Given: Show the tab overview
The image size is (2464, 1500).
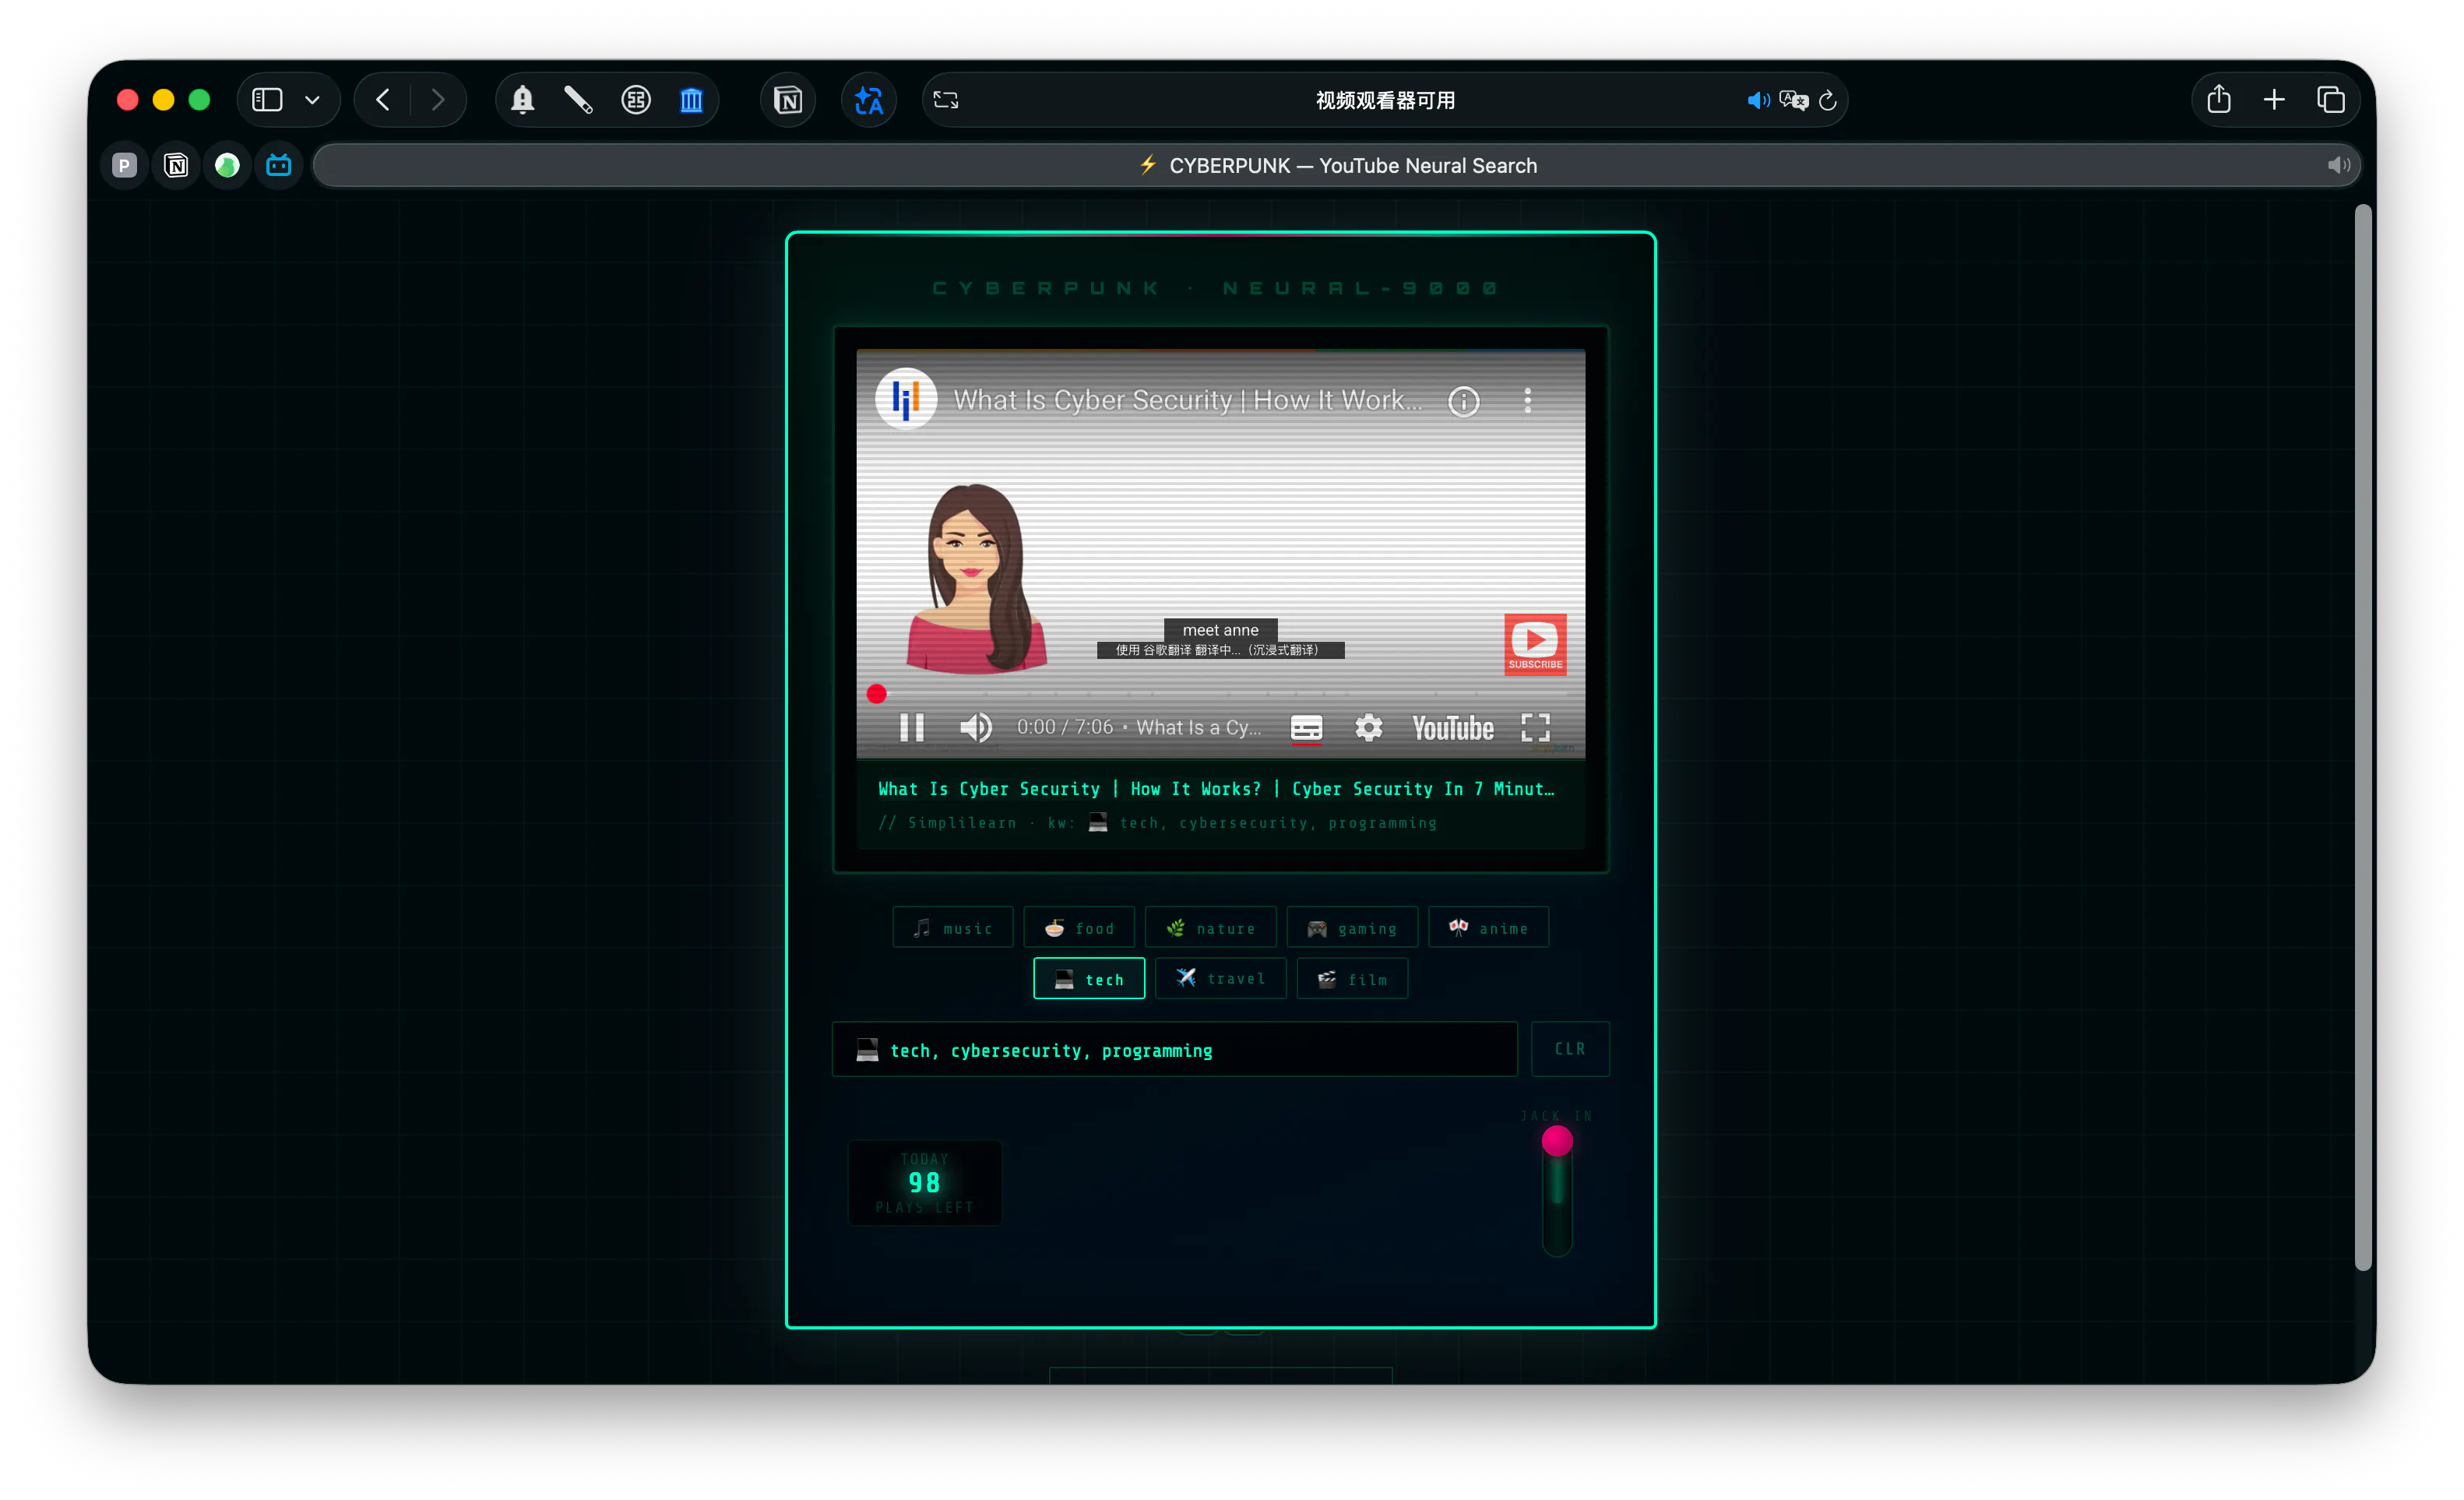Looking at the screenshot, I should [2331, 100].
